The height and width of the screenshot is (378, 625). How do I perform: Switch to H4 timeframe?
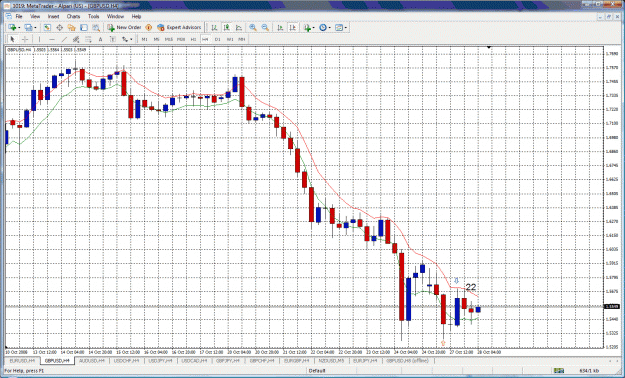[205, 39]
